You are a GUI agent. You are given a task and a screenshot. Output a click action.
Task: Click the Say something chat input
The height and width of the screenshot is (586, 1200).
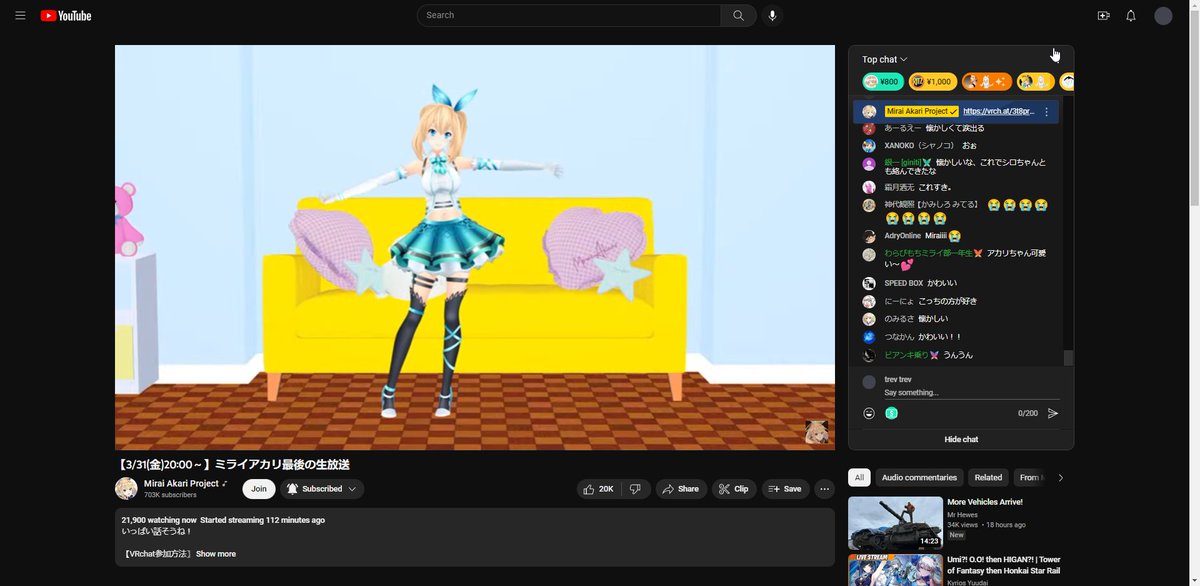tap(971, 393)
